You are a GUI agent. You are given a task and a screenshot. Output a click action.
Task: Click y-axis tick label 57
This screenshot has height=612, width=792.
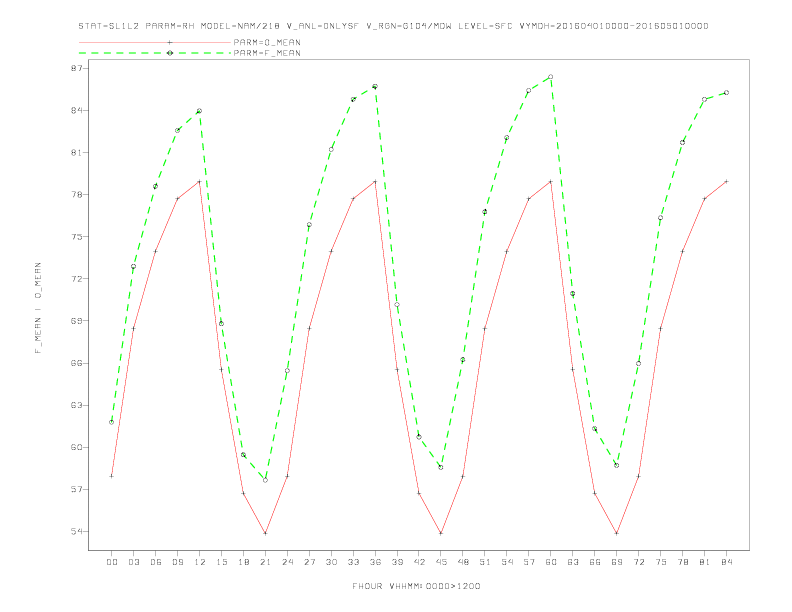77,489
